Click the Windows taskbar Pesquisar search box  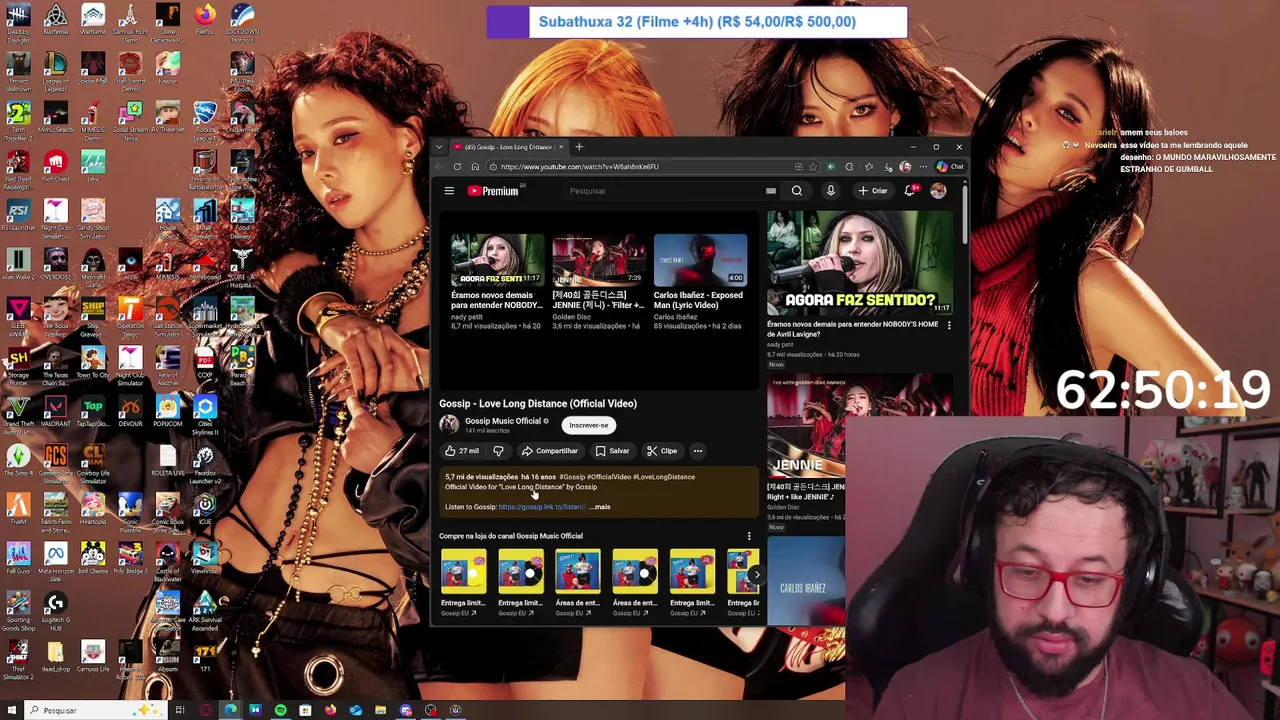(x=95, y=710)
